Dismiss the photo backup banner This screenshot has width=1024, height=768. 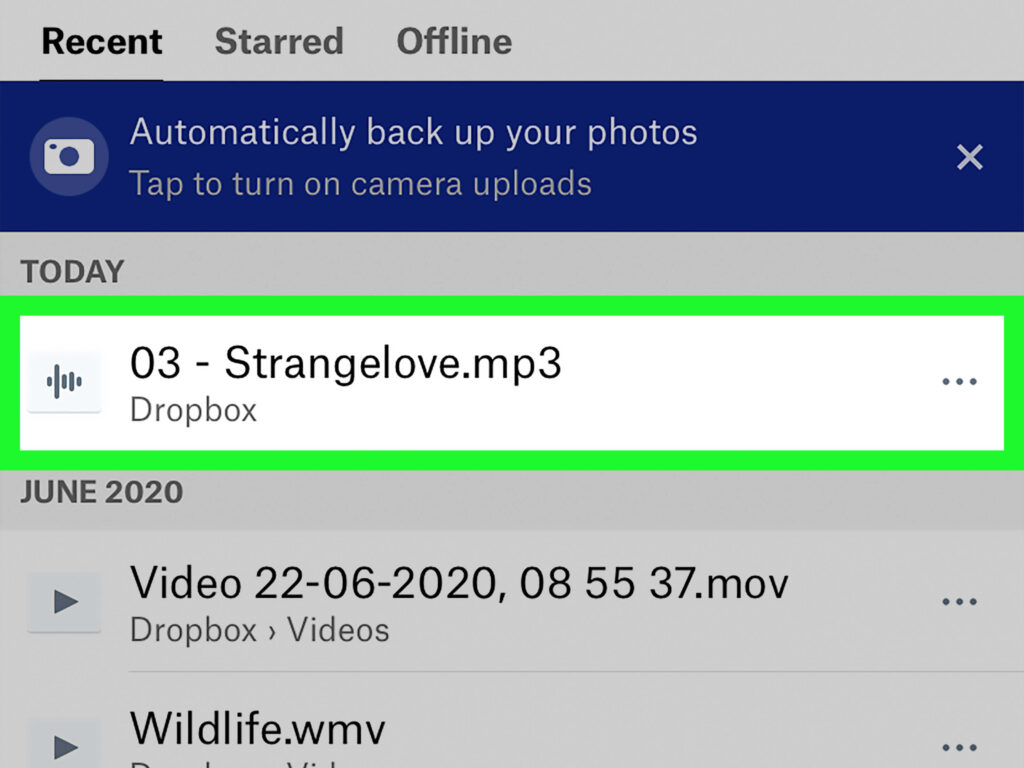(969, 157)
